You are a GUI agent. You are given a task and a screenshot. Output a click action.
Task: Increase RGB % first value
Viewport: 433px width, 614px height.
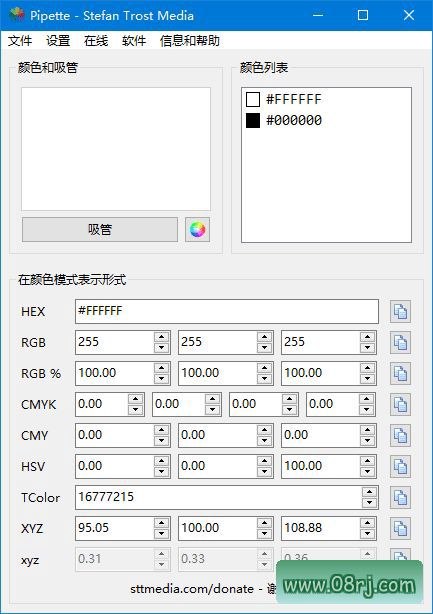click(162, 368)
